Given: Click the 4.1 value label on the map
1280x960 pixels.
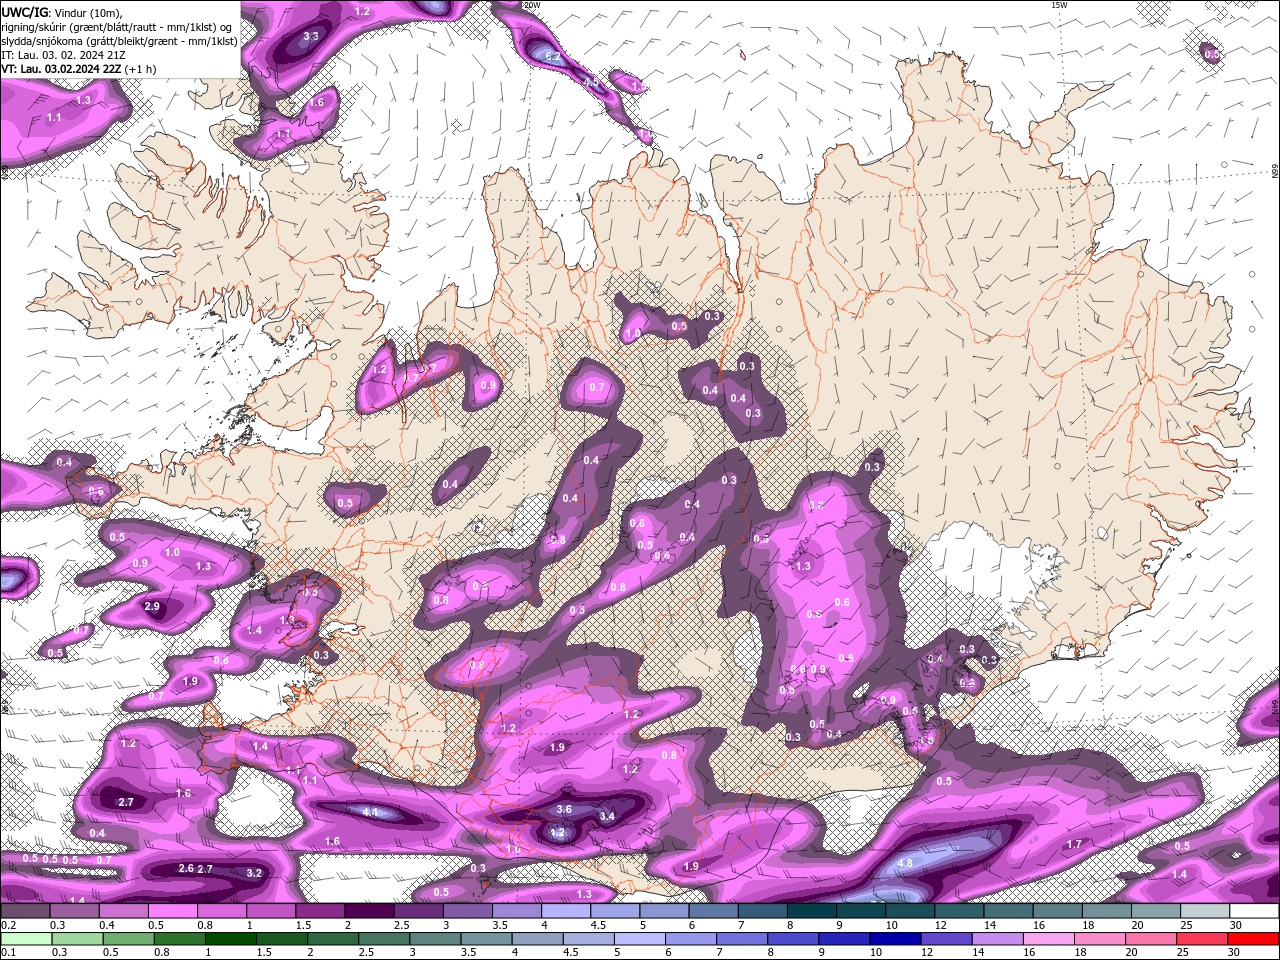Looking at the screenshot, I should (x=370, y=813).
